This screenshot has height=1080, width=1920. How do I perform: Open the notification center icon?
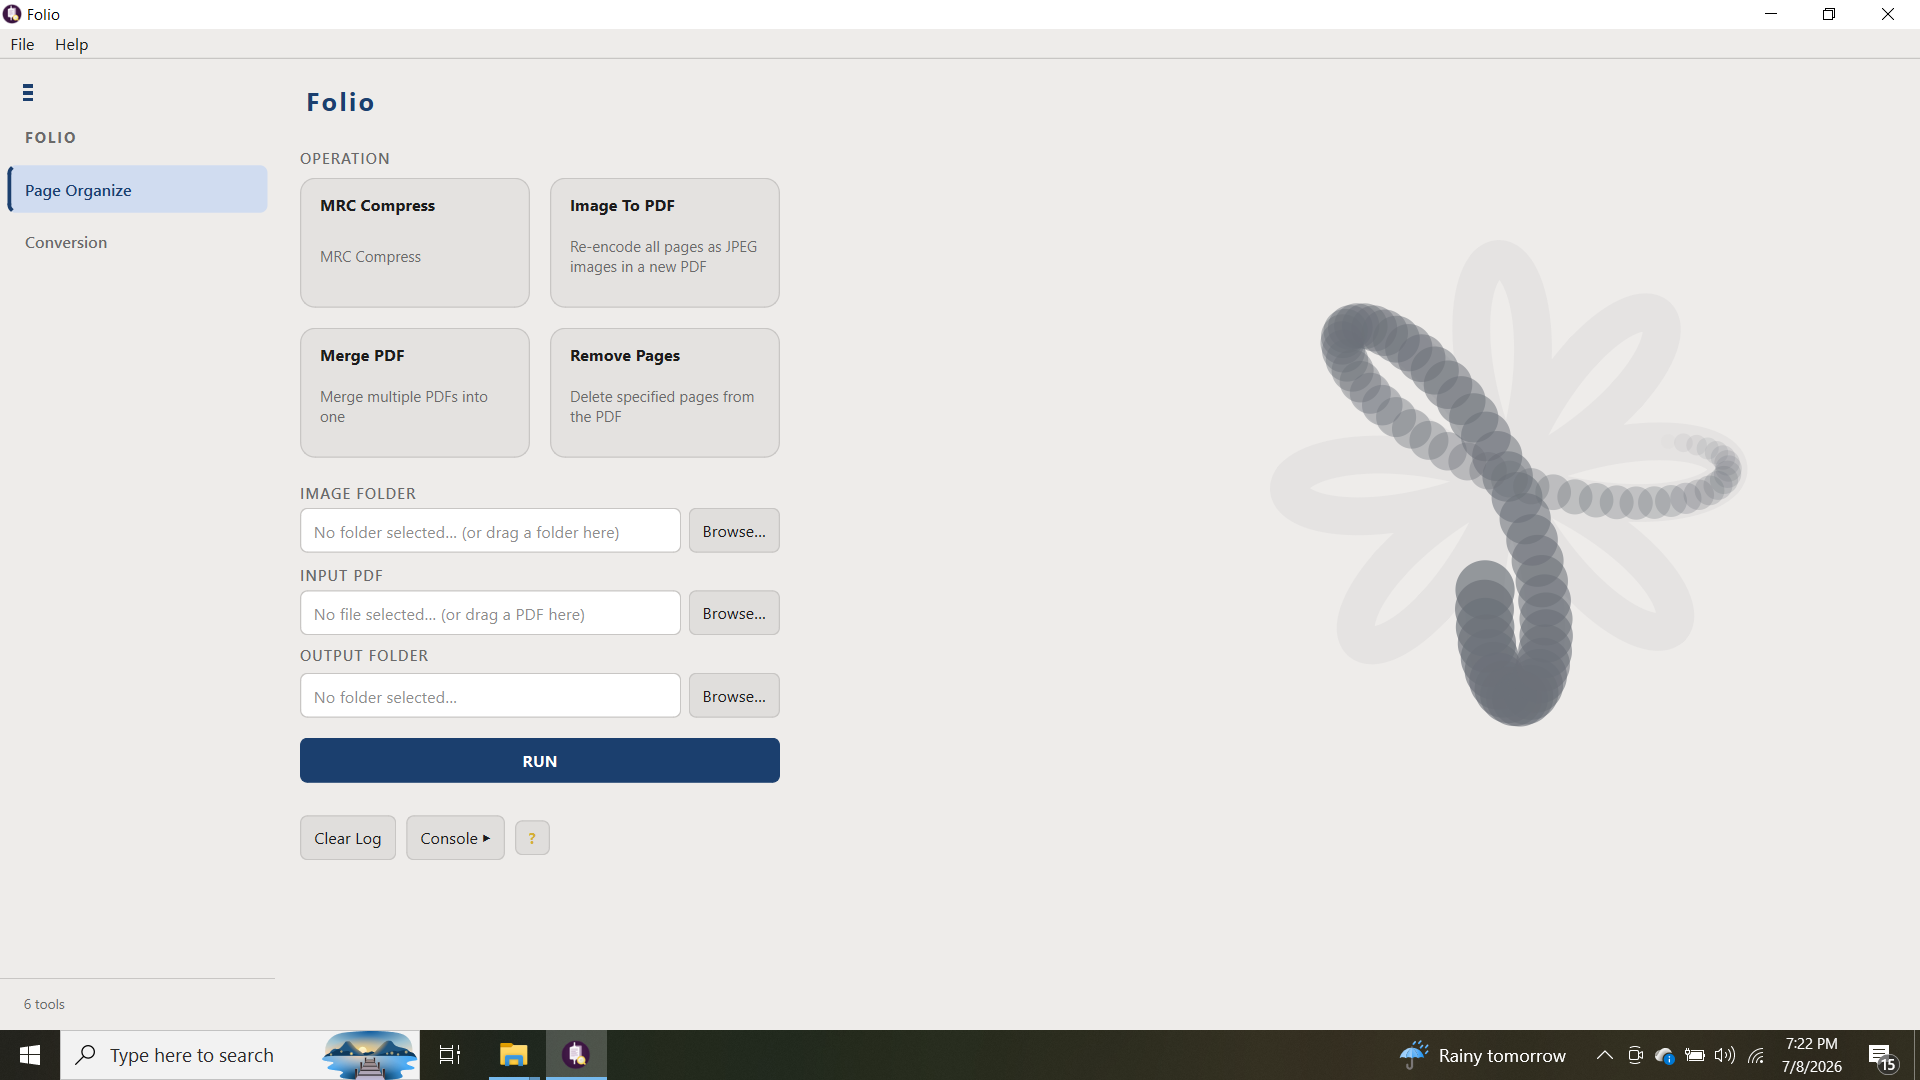1882,1056
